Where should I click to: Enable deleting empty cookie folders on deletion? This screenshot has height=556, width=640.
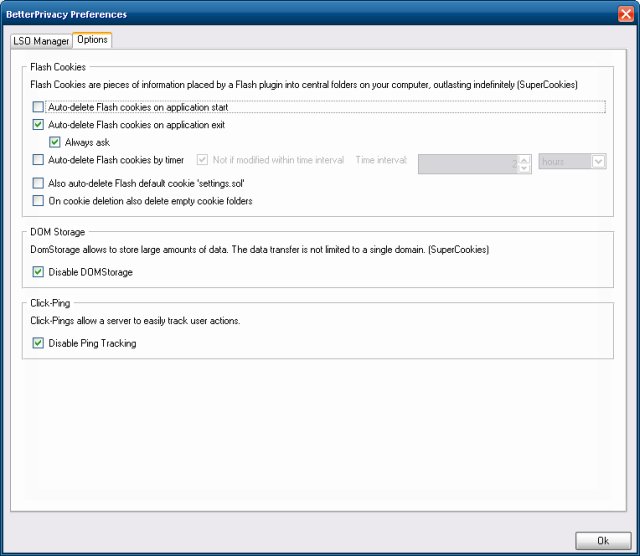click(x=39, y=201)
